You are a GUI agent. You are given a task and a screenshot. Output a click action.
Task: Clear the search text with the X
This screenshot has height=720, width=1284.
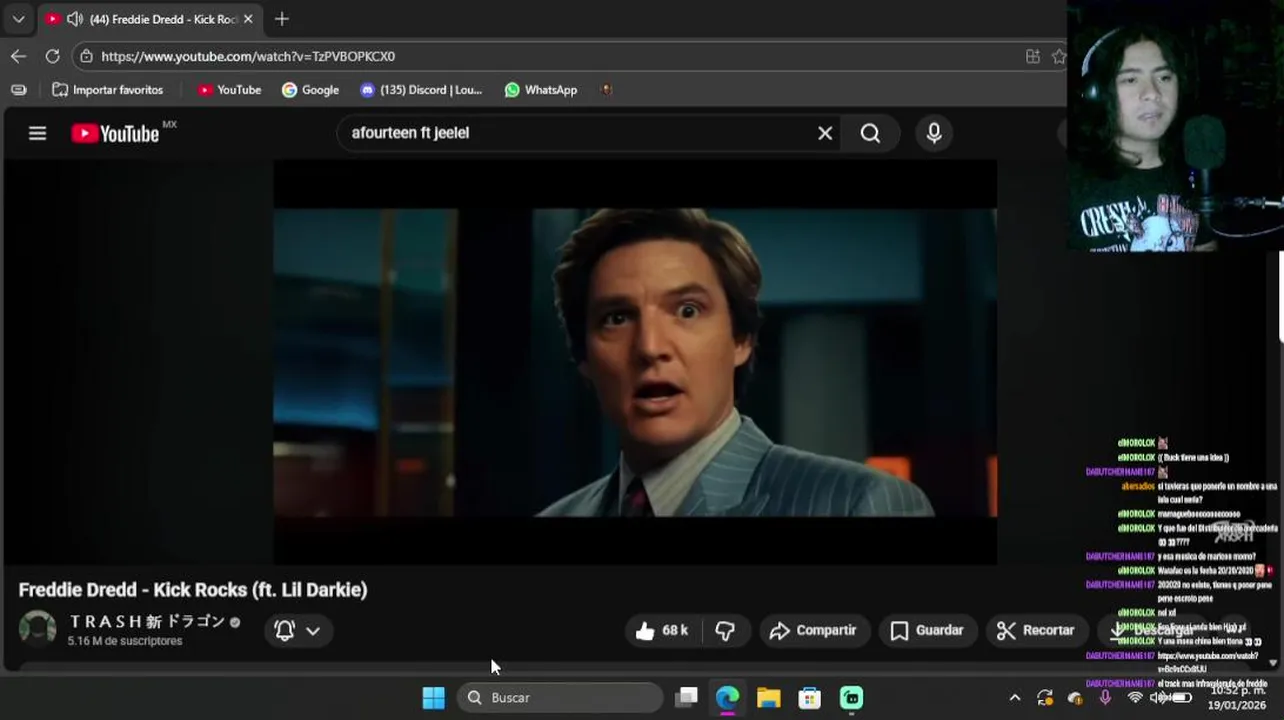point(825,133)
